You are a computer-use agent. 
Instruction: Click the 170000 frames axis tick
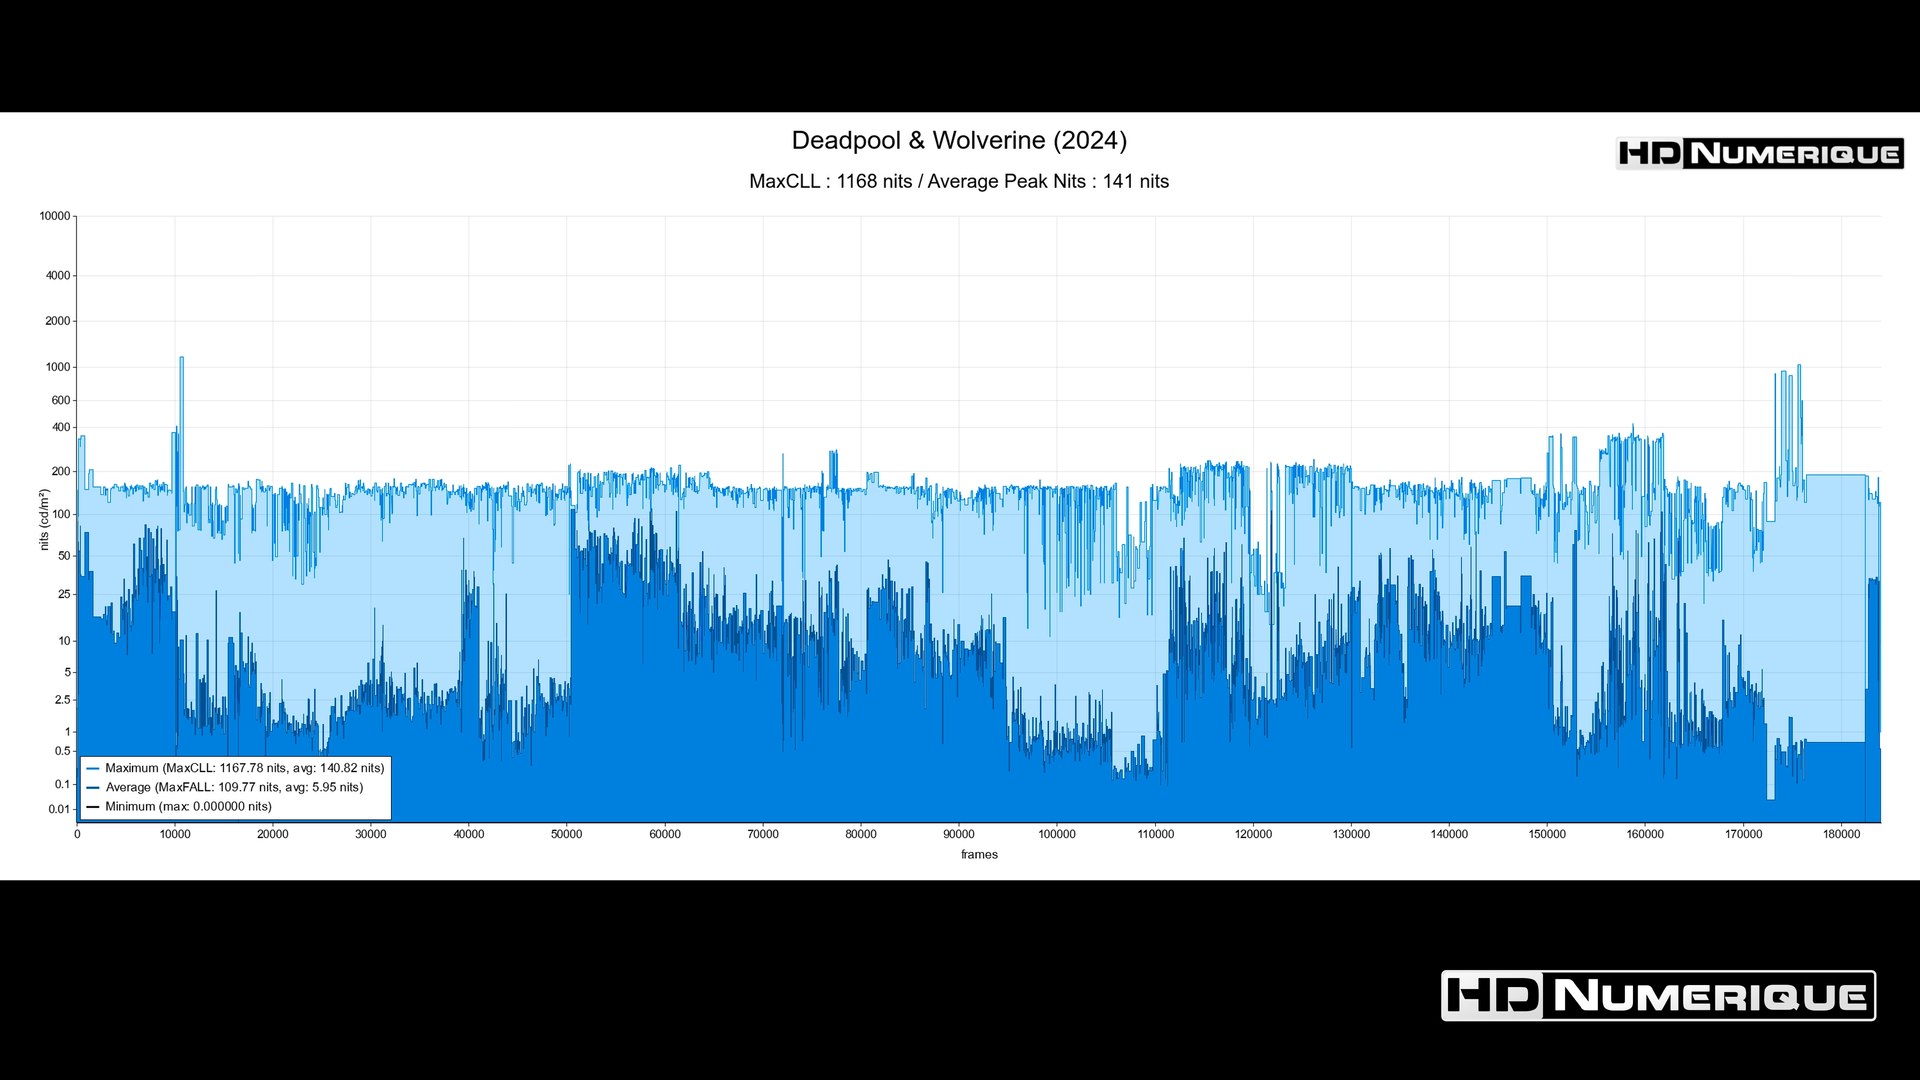[1744, 834]
